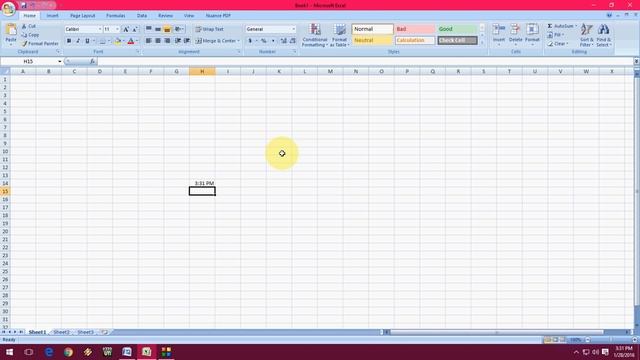Apply Comma Style

tap(273, 41)
